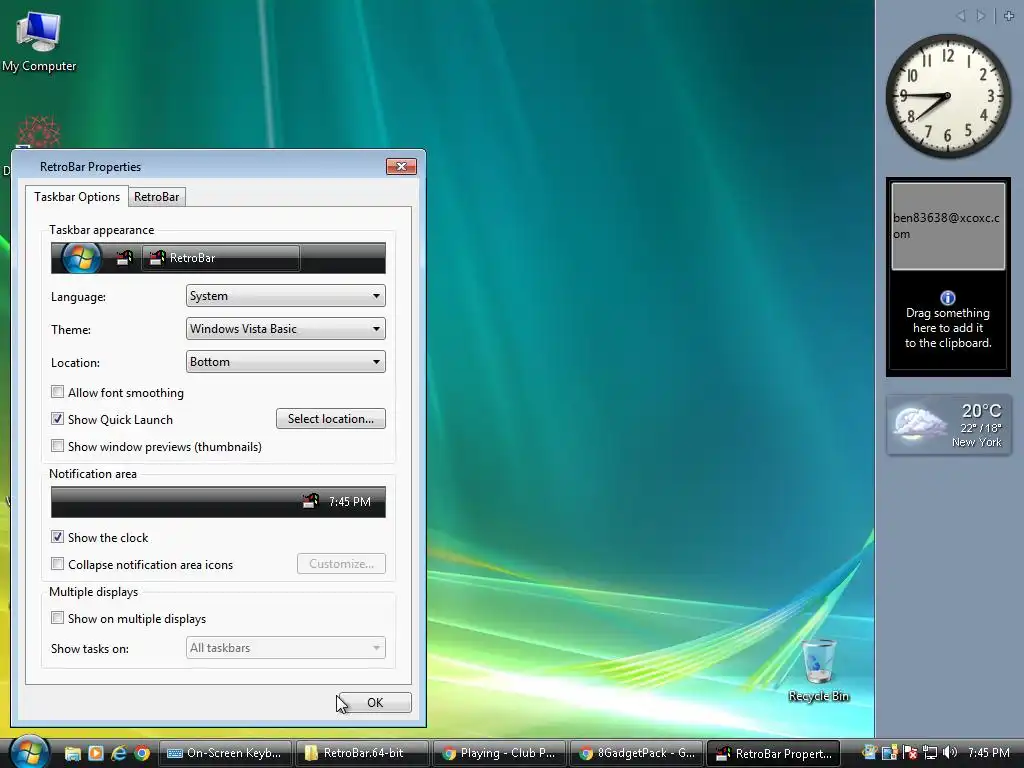Click the volume speaker tray icon
The width and height of the screenshot is (1024, 768).
tap(950, 753)
